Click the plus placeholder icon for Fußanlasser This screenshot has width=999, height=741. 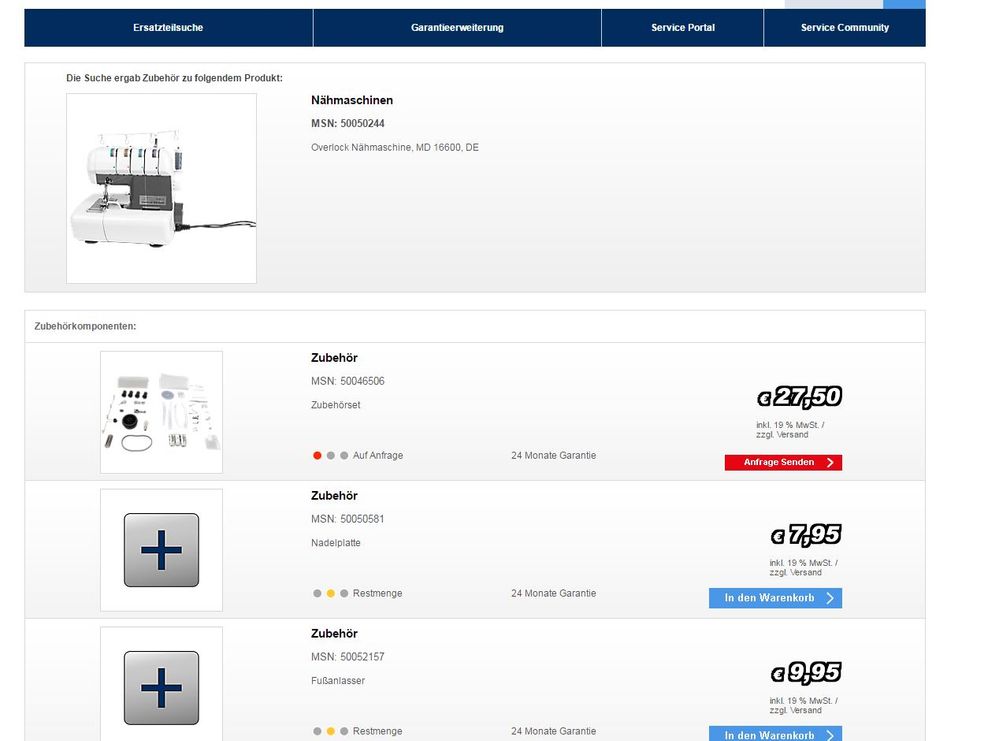point(161,687)
